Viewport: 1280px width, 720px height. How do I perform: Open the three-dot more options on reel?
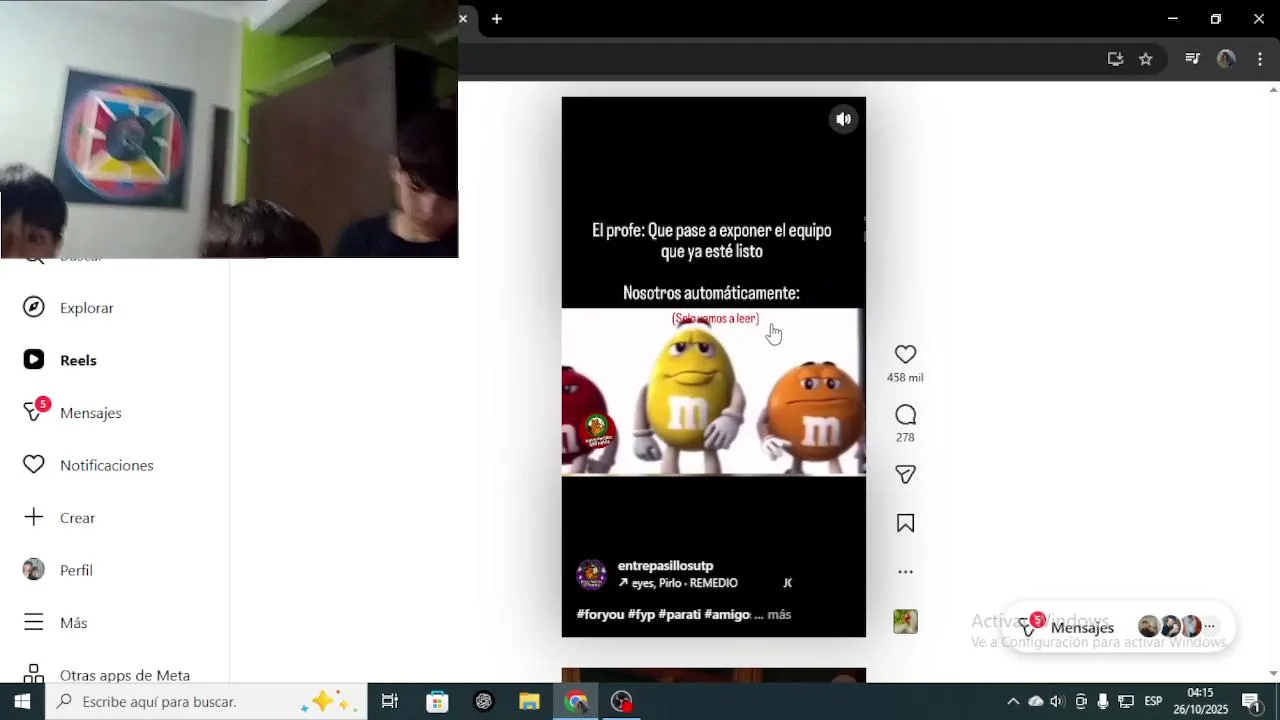(x=905, y=572)
